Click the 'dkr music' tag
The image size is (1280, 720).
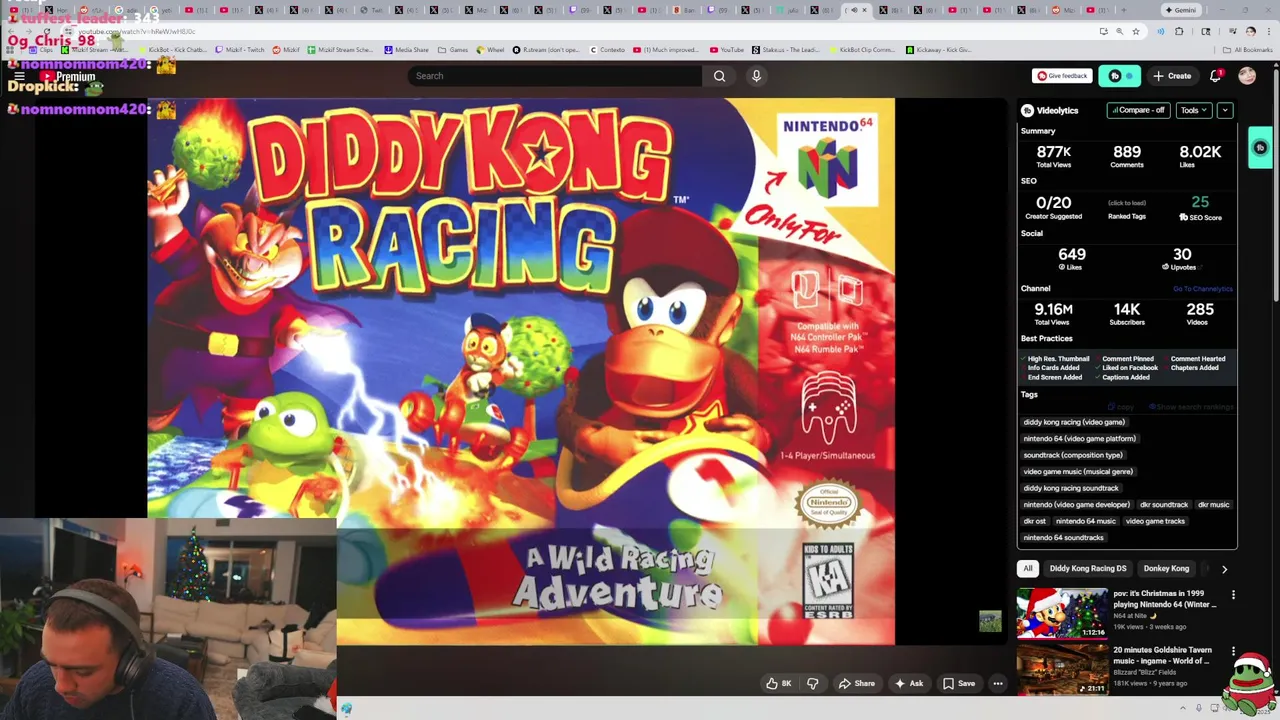click(1213, 505)
